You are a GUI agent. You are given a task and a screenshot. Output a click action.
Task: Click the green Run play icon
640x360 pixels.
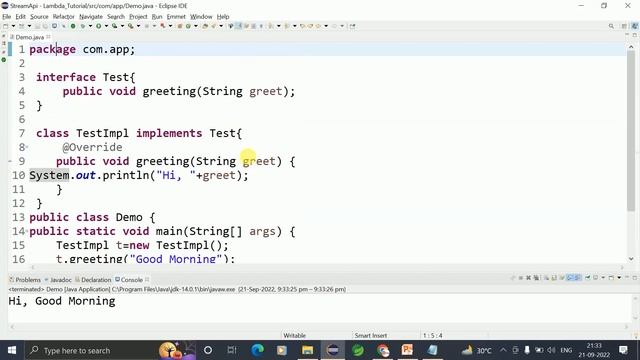(98, 26)
